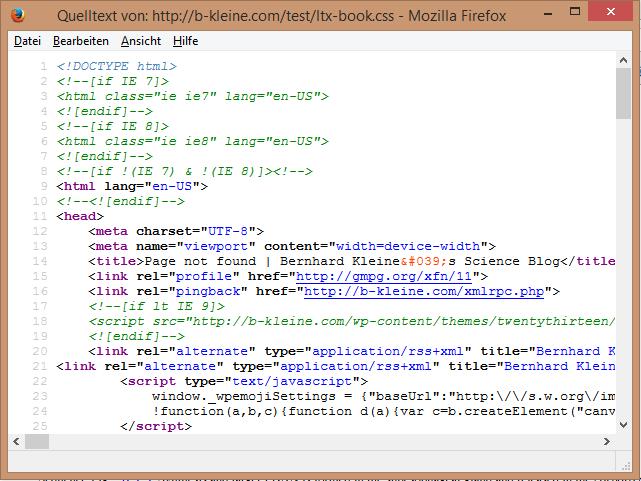The image size is (641, 481).
Task: Open the Datei menu
Action: [x=27, y=41]
